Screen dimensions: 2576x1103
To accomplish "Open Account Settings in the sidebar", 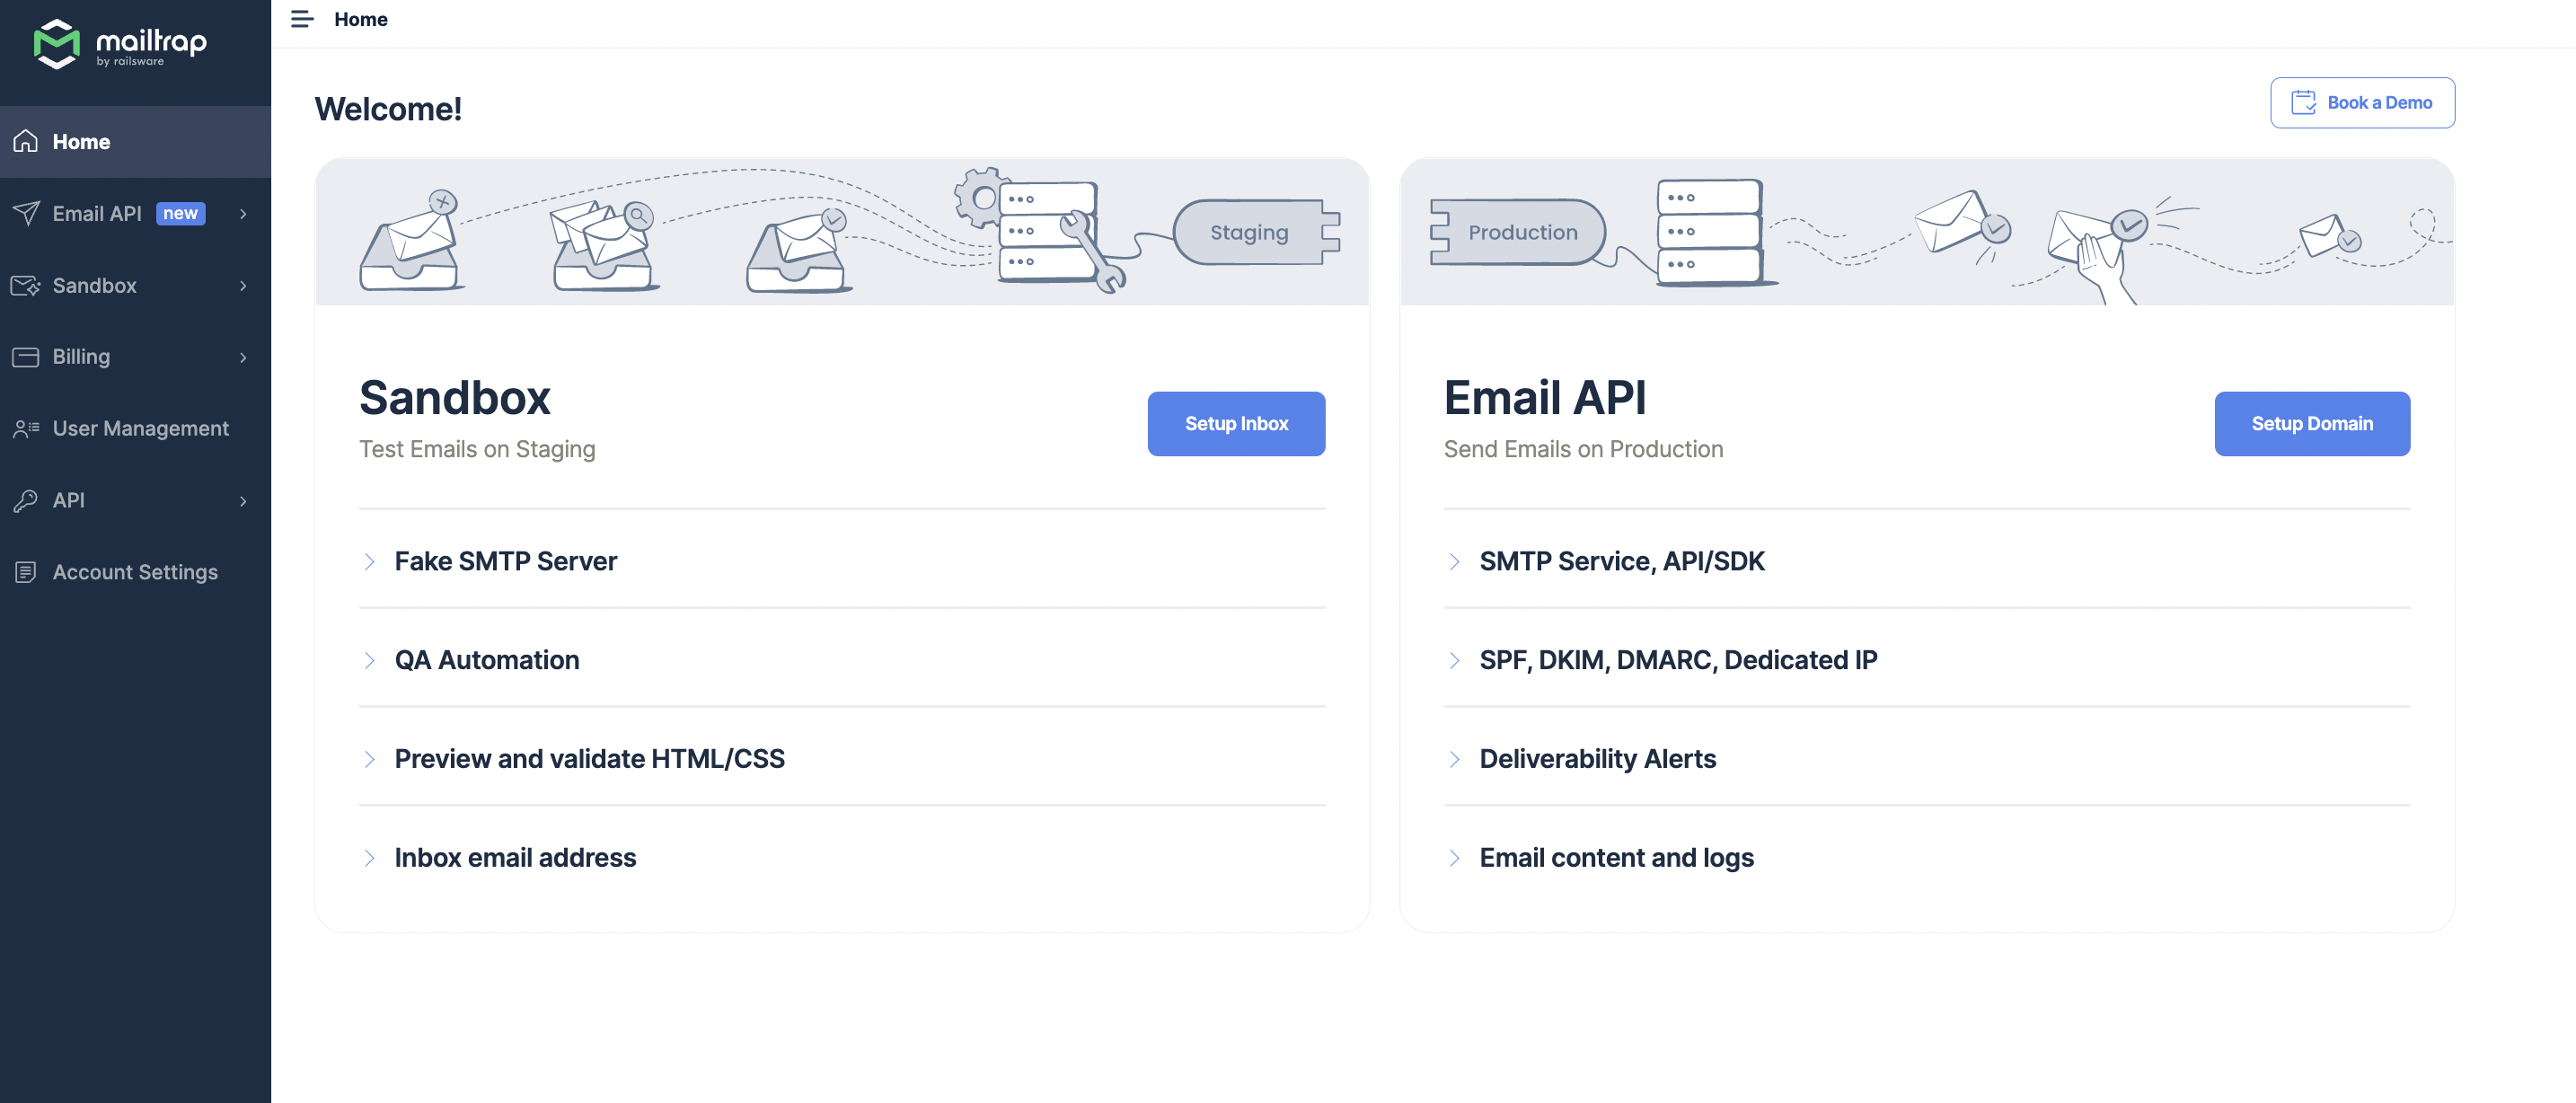I will [x=135, y=572].
